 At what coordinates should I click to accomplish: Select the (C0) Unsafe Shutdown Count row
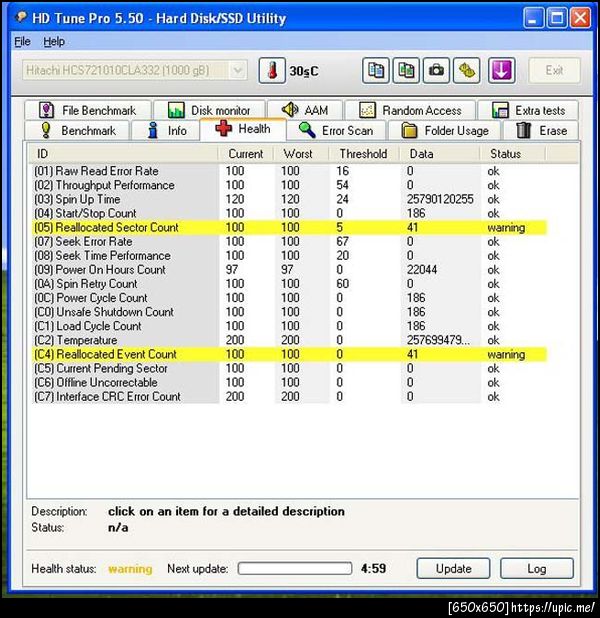click(x=290, y=312)
